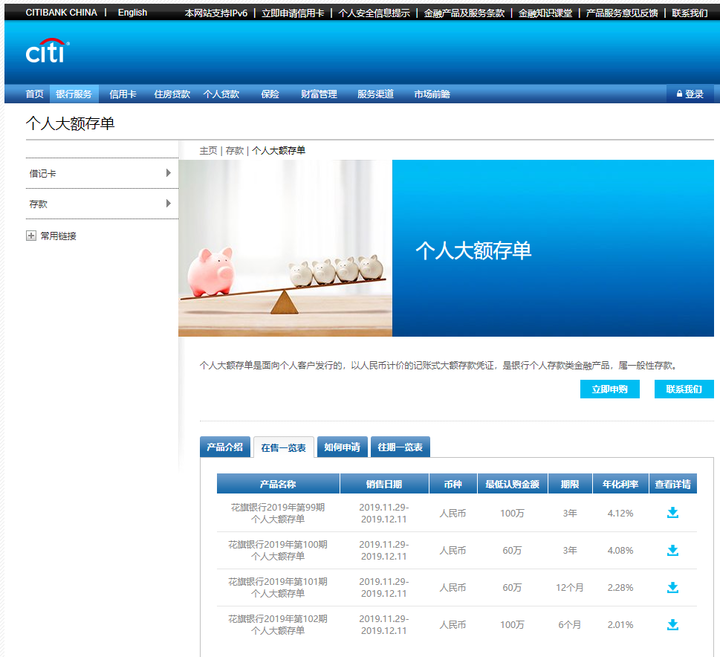
Task: Click 个人大额存单 in breadcrumb
Action: [x=278, y=150]
